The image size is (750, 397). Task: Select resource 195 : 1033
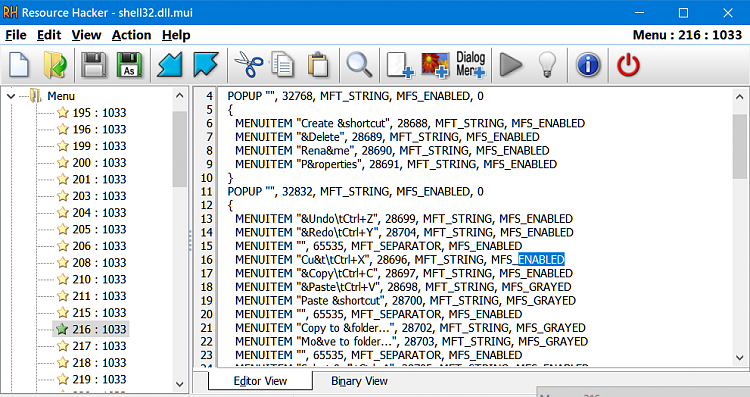(99, 113)
